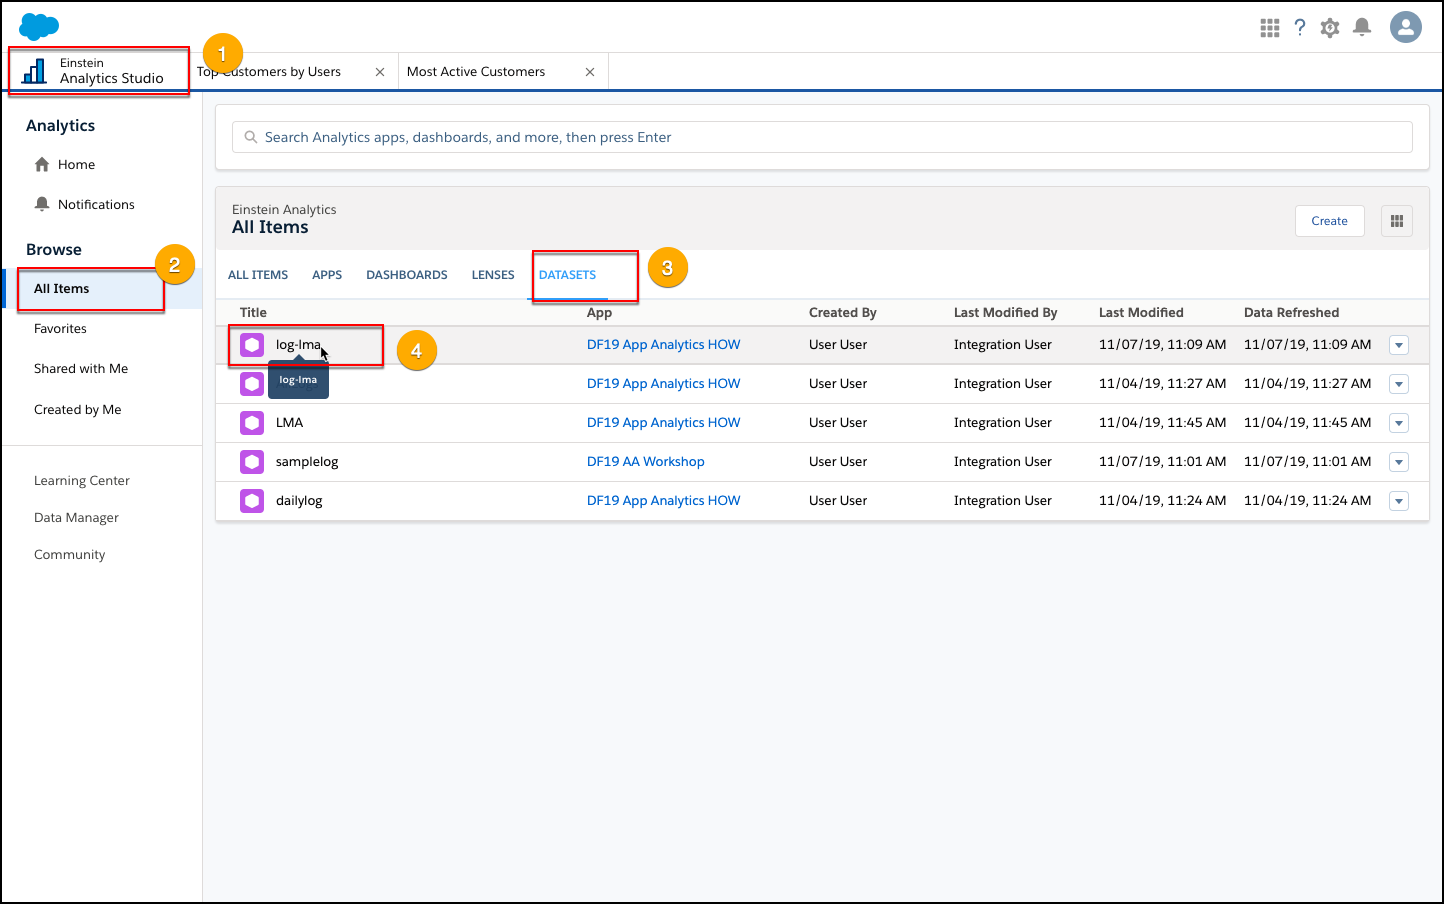The height and width of the screenshot is (904, 1444).
Task: Open the dailylog dataset
Action: coord(299,501)
